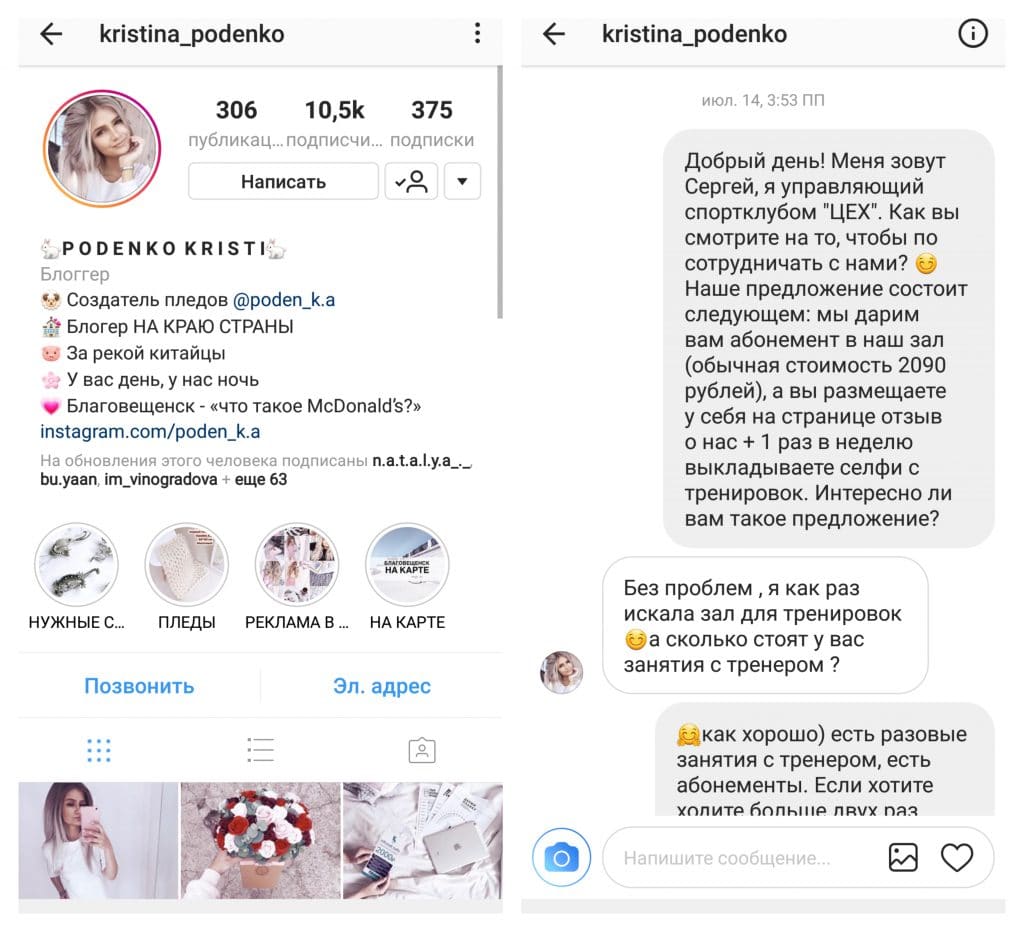Switch to list view of posts

point(261,750)
